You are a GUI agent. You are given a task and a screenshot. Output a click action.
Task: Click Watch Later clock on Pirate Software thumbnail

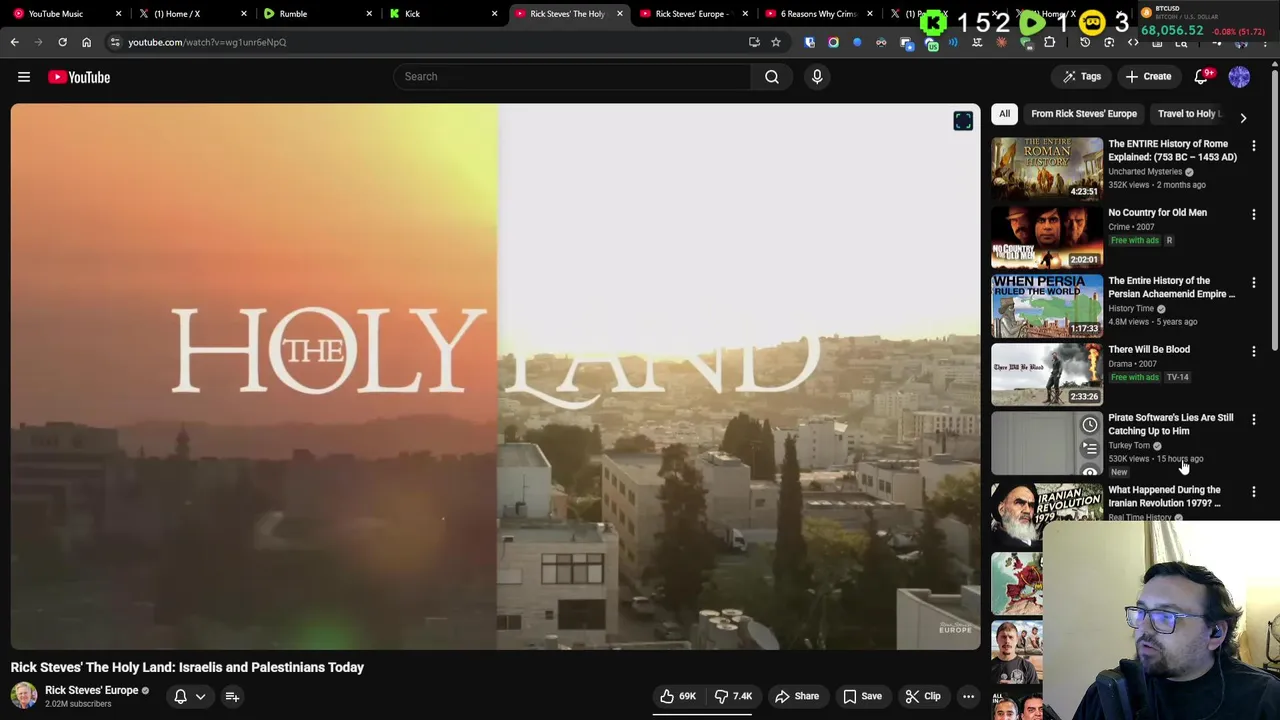point(1089,426)
